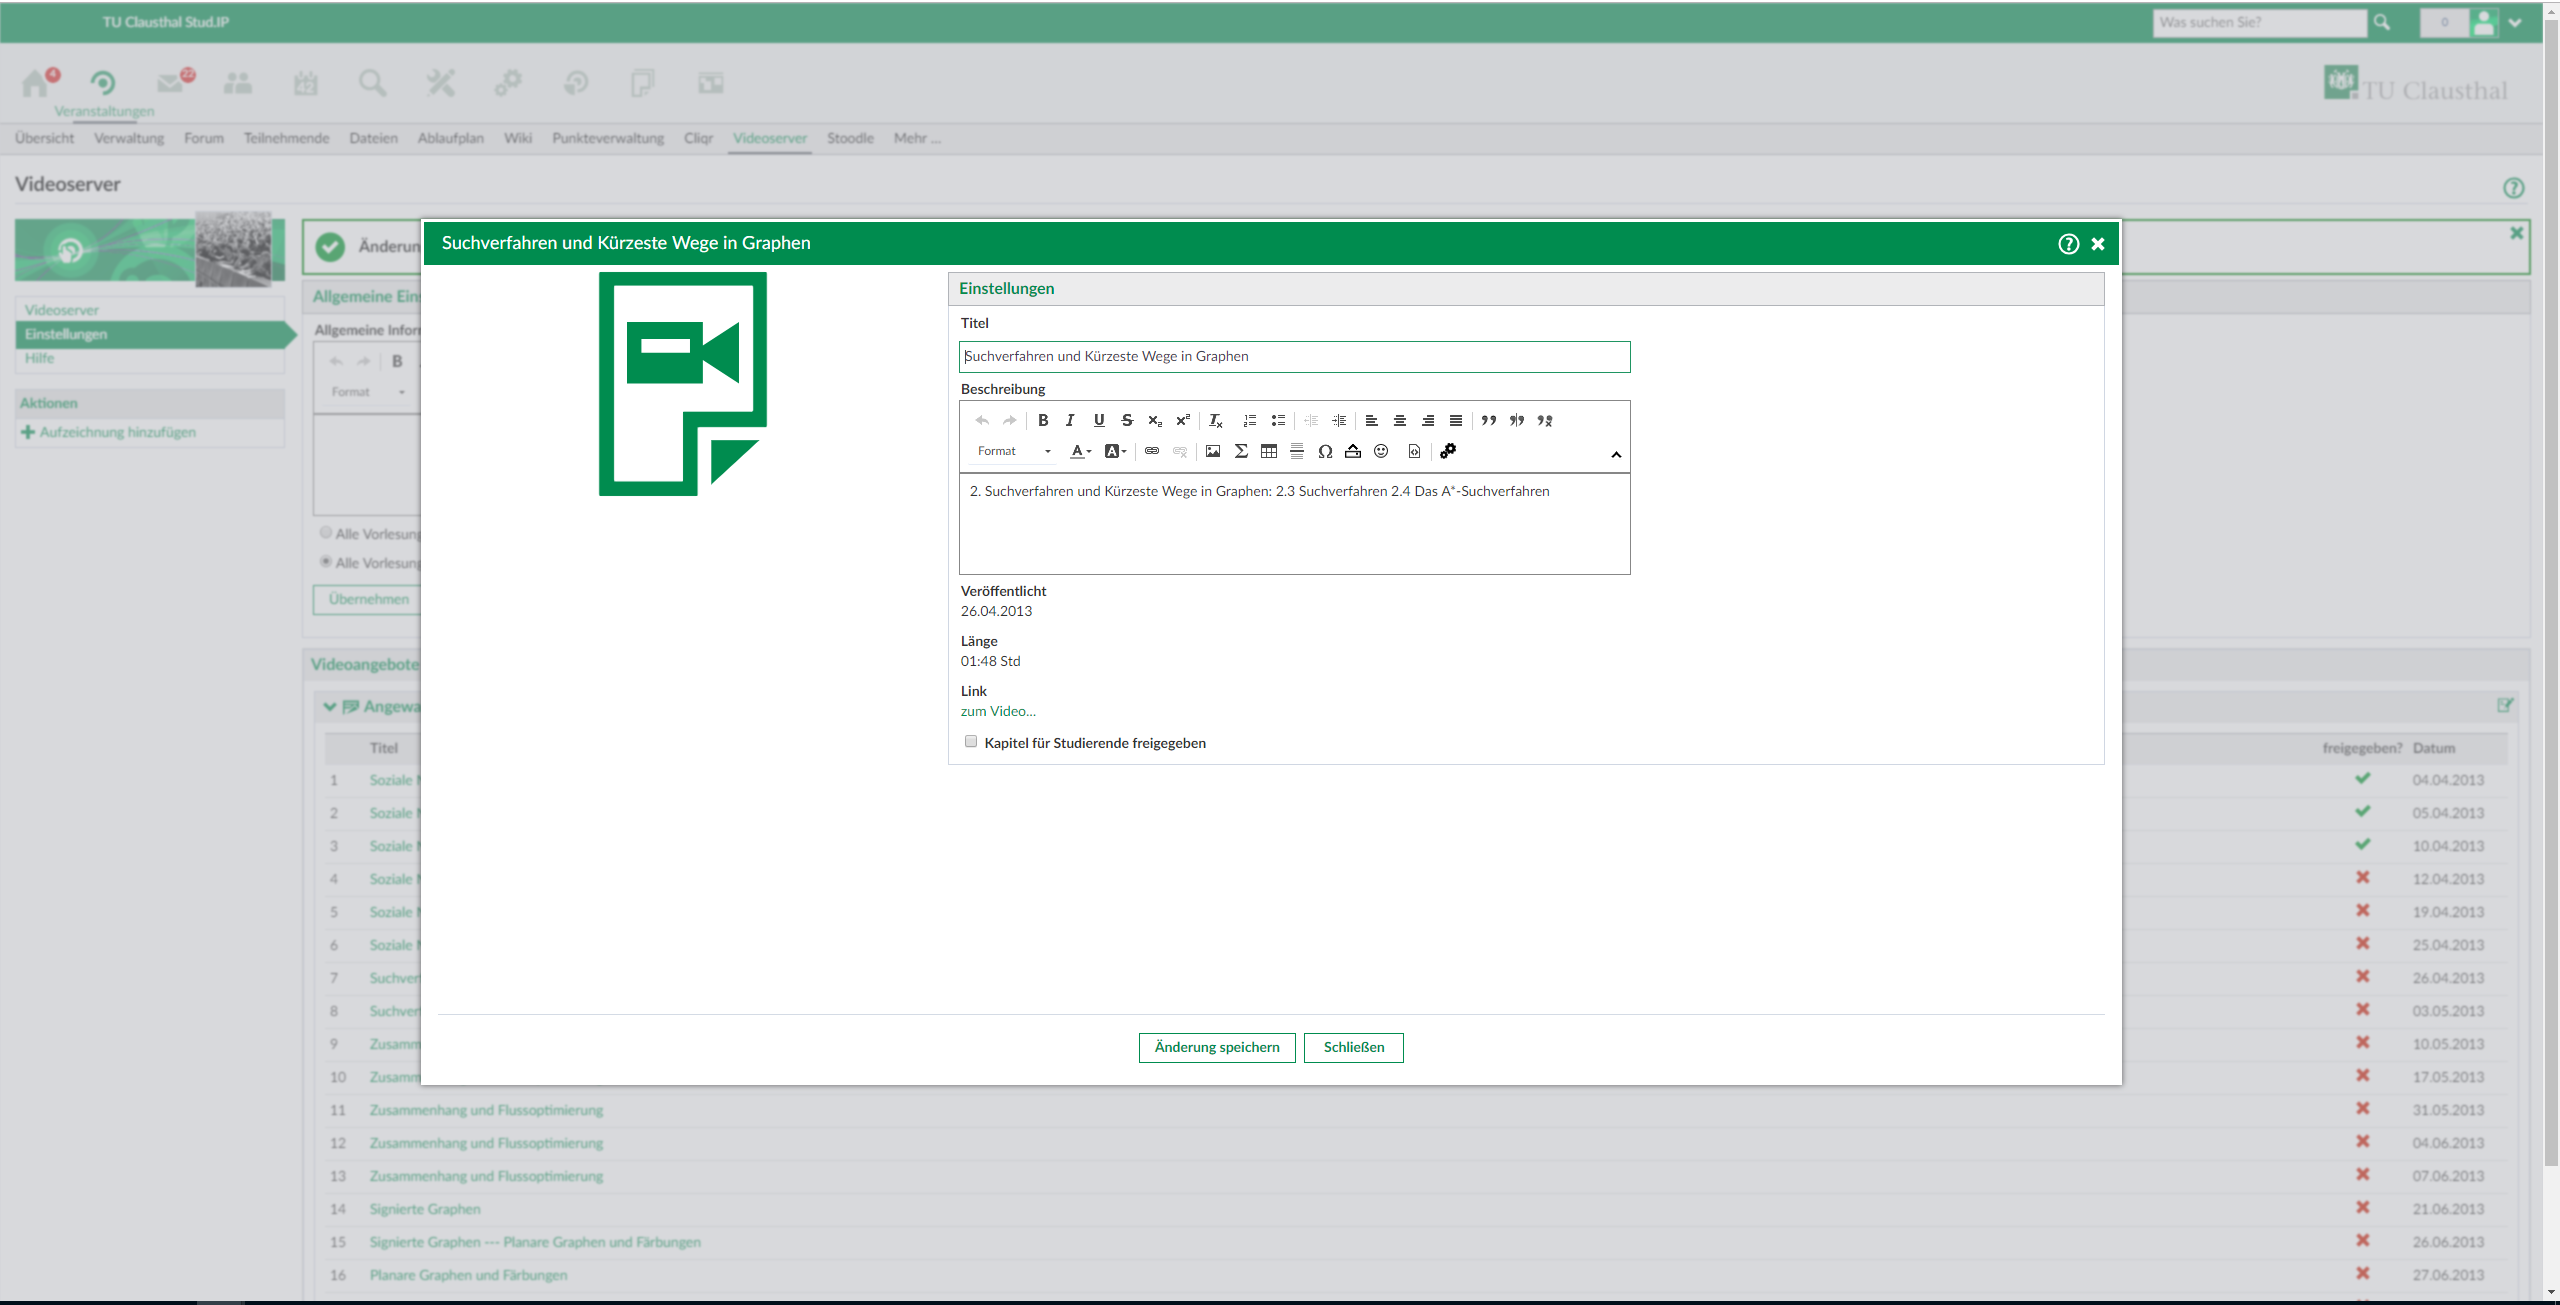Enable Kapitel für Studierende freigegeben checkbox

[971, 742]
